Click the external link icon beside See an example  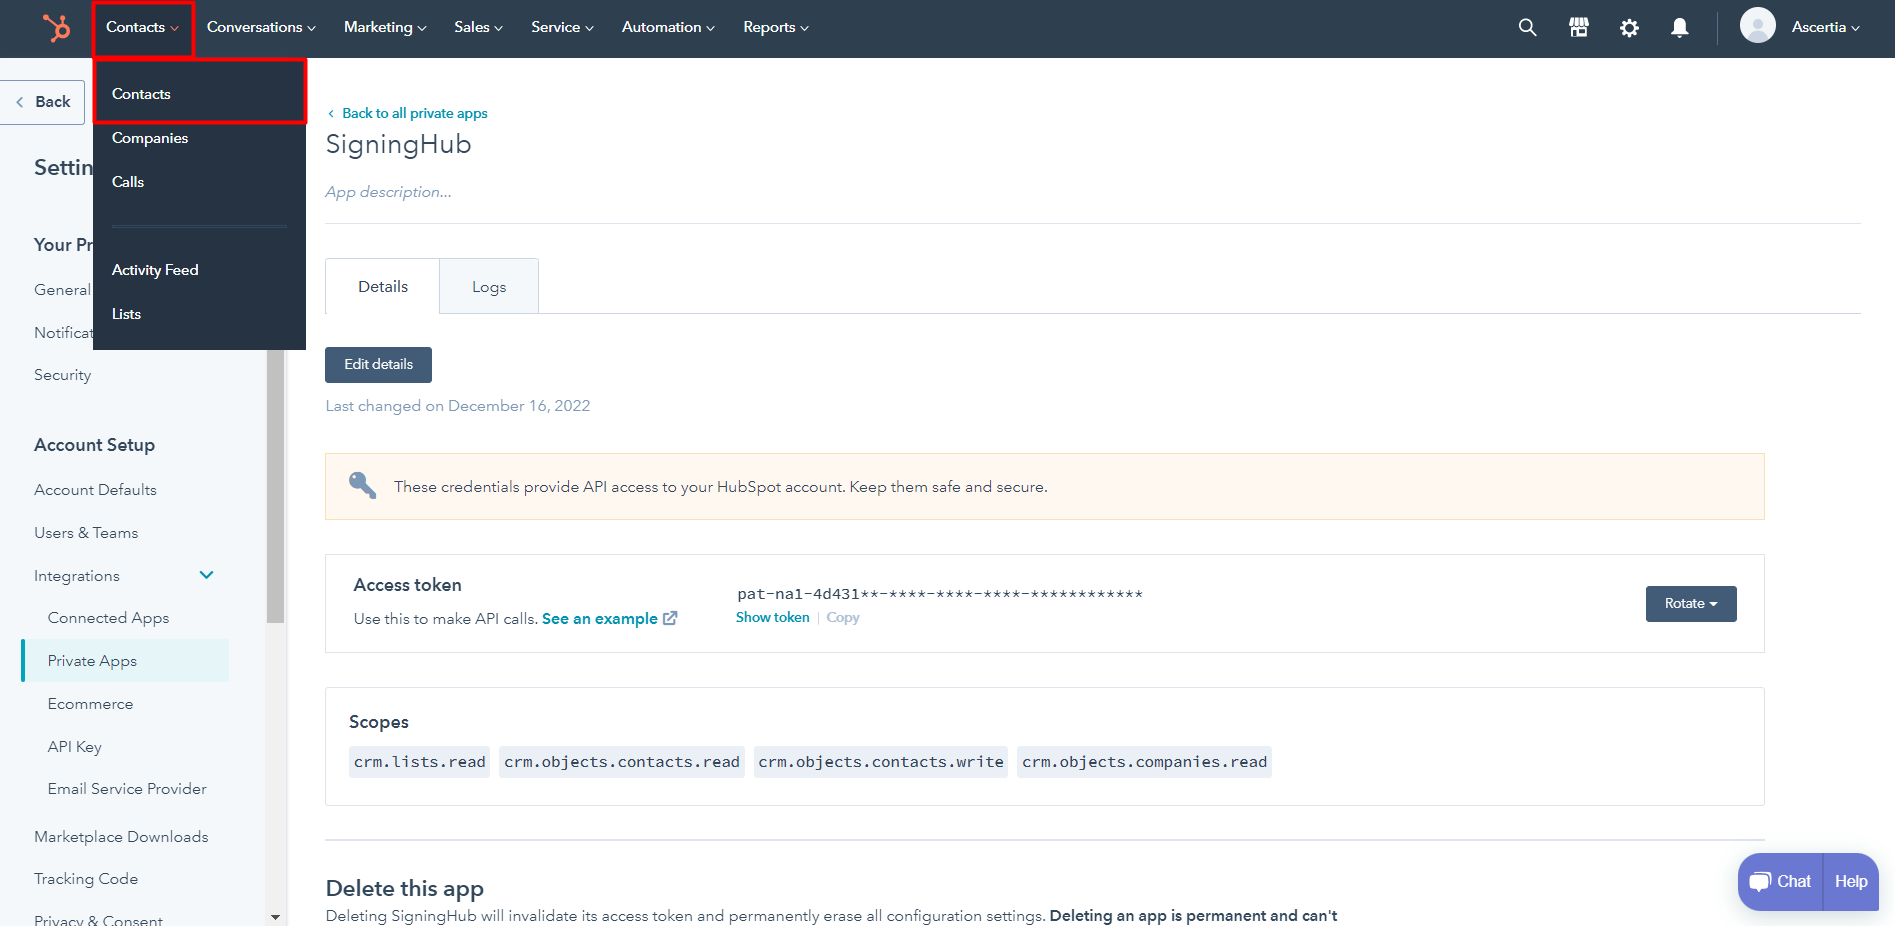(x=670, y=618)
